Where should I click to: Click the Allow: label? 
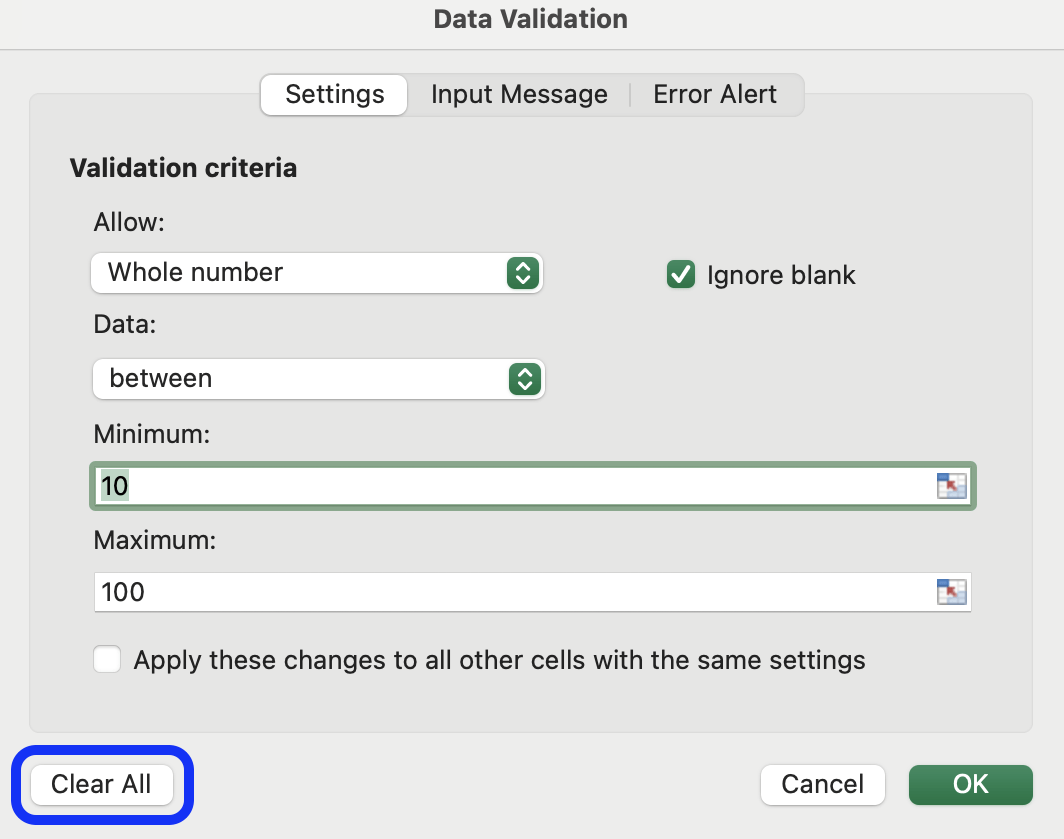(129, 222)
